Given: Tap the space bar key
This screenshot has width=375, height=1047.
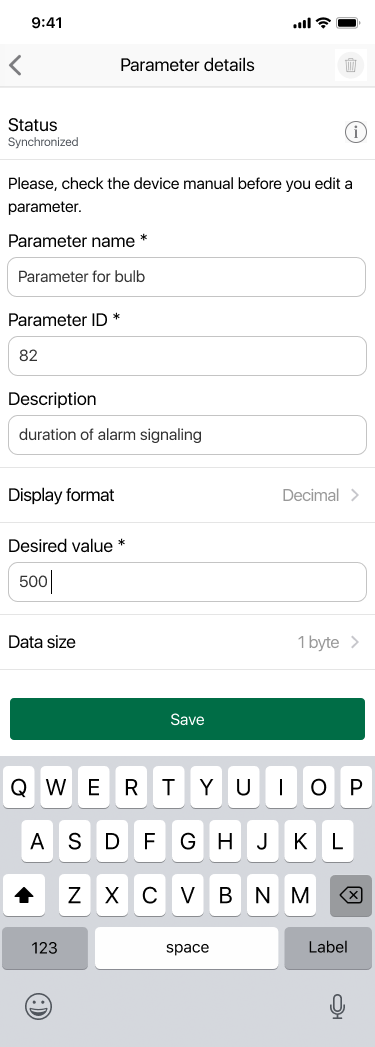Looking at the screenshot, I should coord(187,948).
